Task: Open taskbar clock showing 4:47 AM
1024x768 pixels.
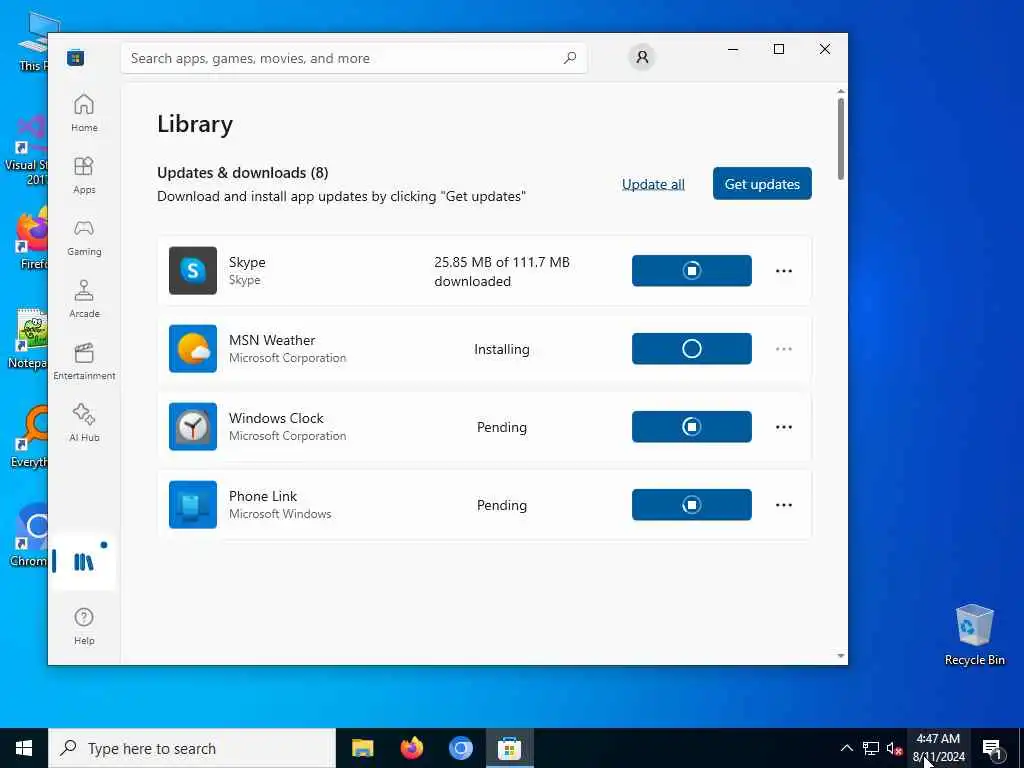Action: click(938, 748)
